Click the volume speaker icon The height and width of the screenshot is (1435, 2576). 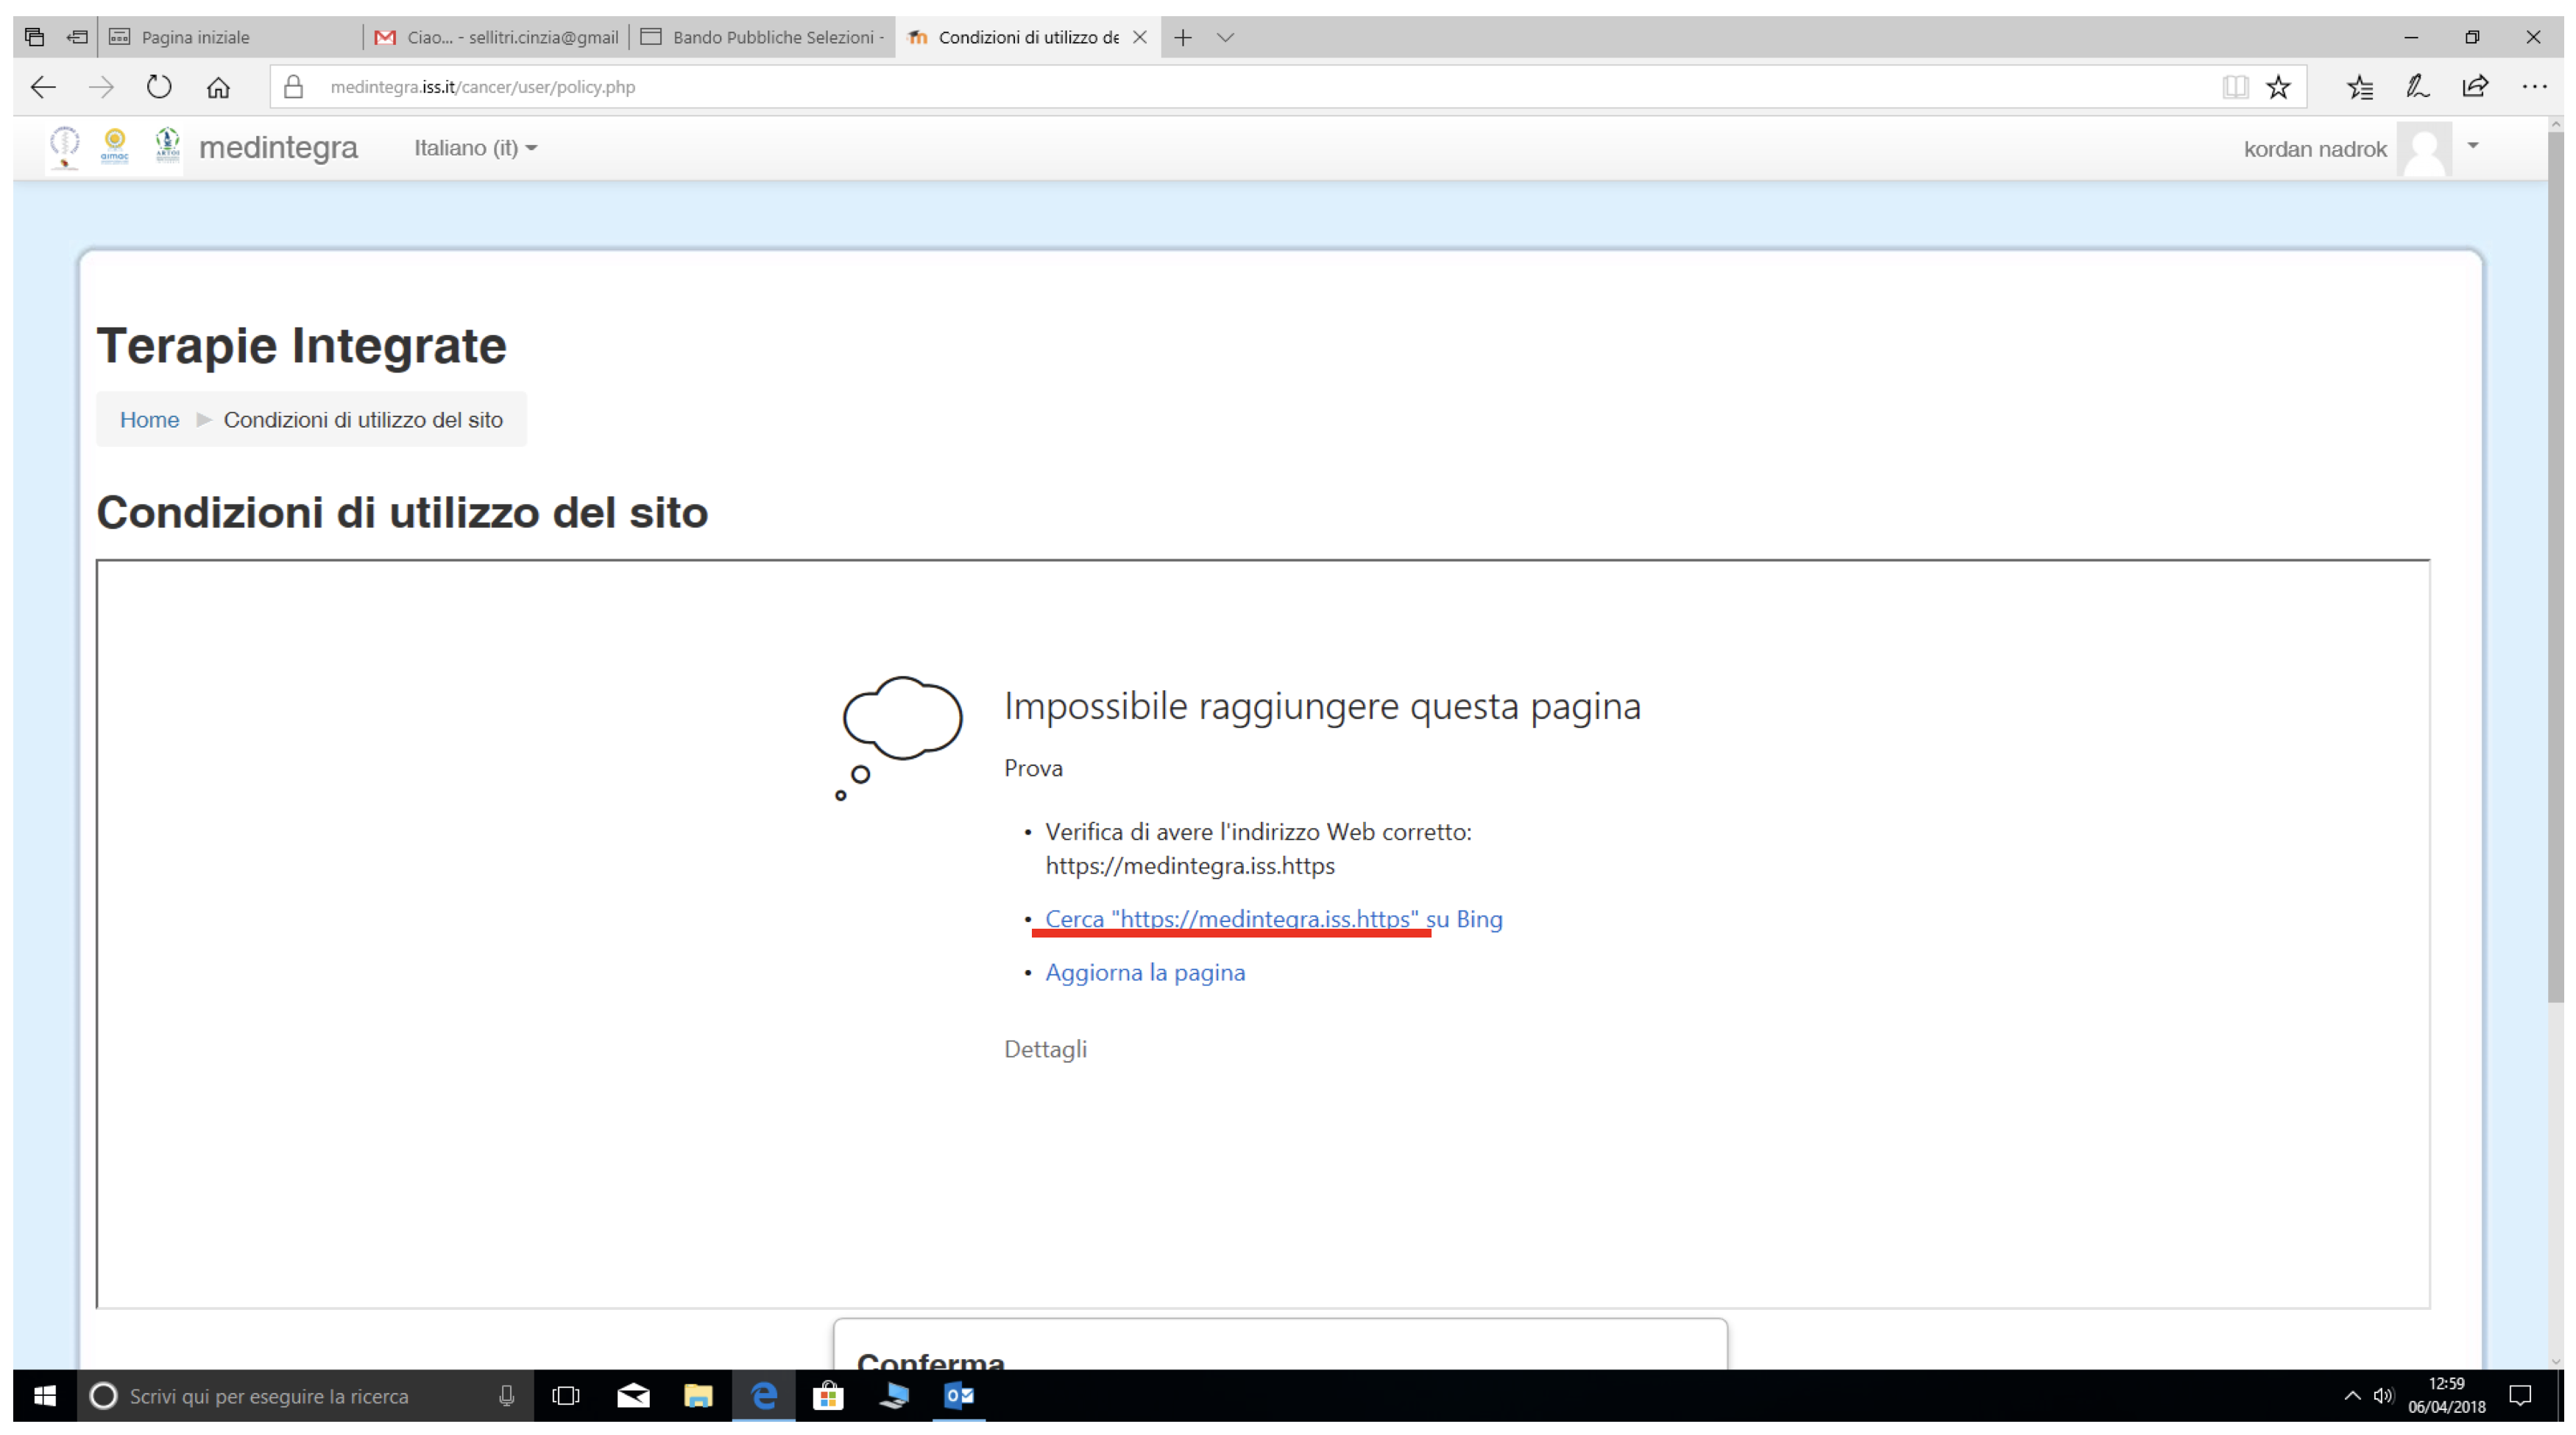(2384, 1396)
